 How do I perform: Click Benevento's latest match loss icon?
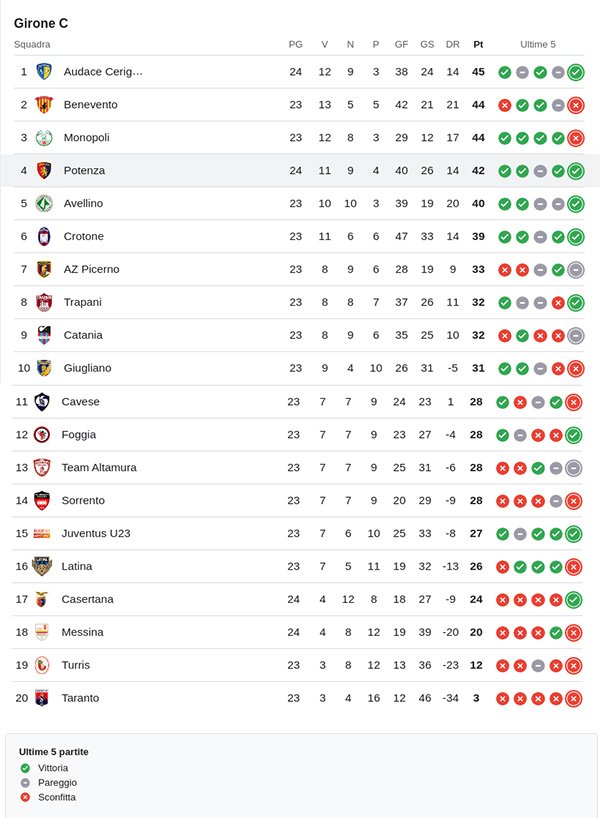[575, 105]
